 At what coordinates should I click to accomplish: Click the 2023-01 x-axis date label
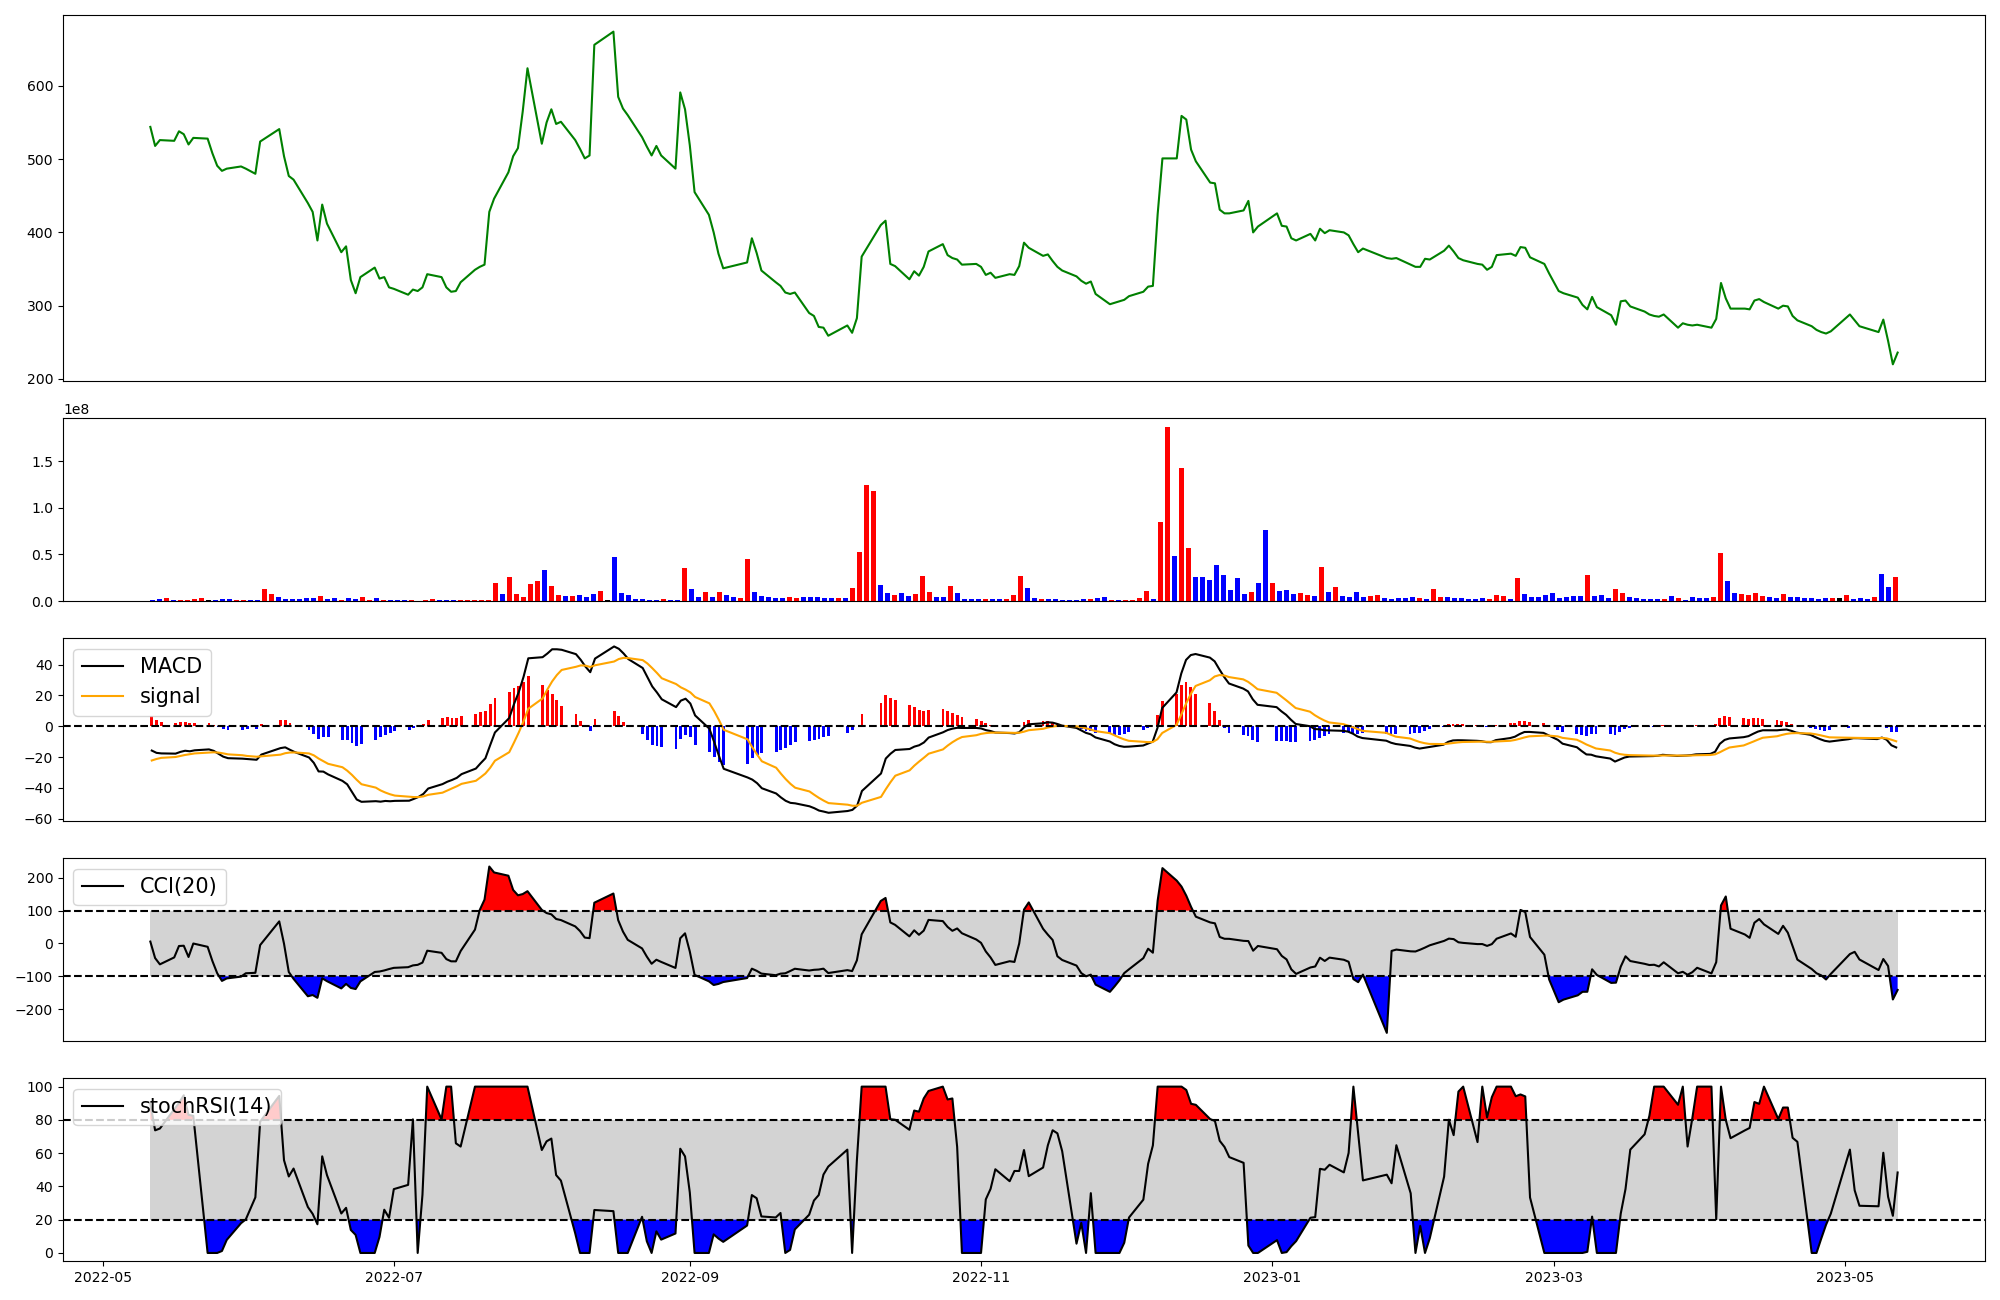(x=1272, y=1277)
